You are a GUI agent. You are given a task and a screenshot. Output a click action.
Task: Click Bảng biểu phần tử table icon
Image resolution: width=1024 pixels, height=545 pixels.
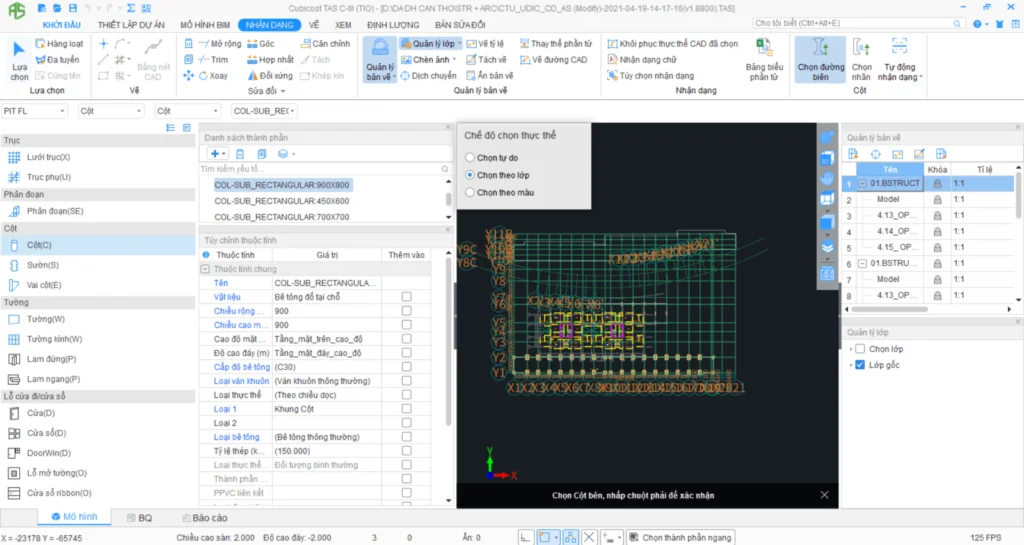click(762, 60)
